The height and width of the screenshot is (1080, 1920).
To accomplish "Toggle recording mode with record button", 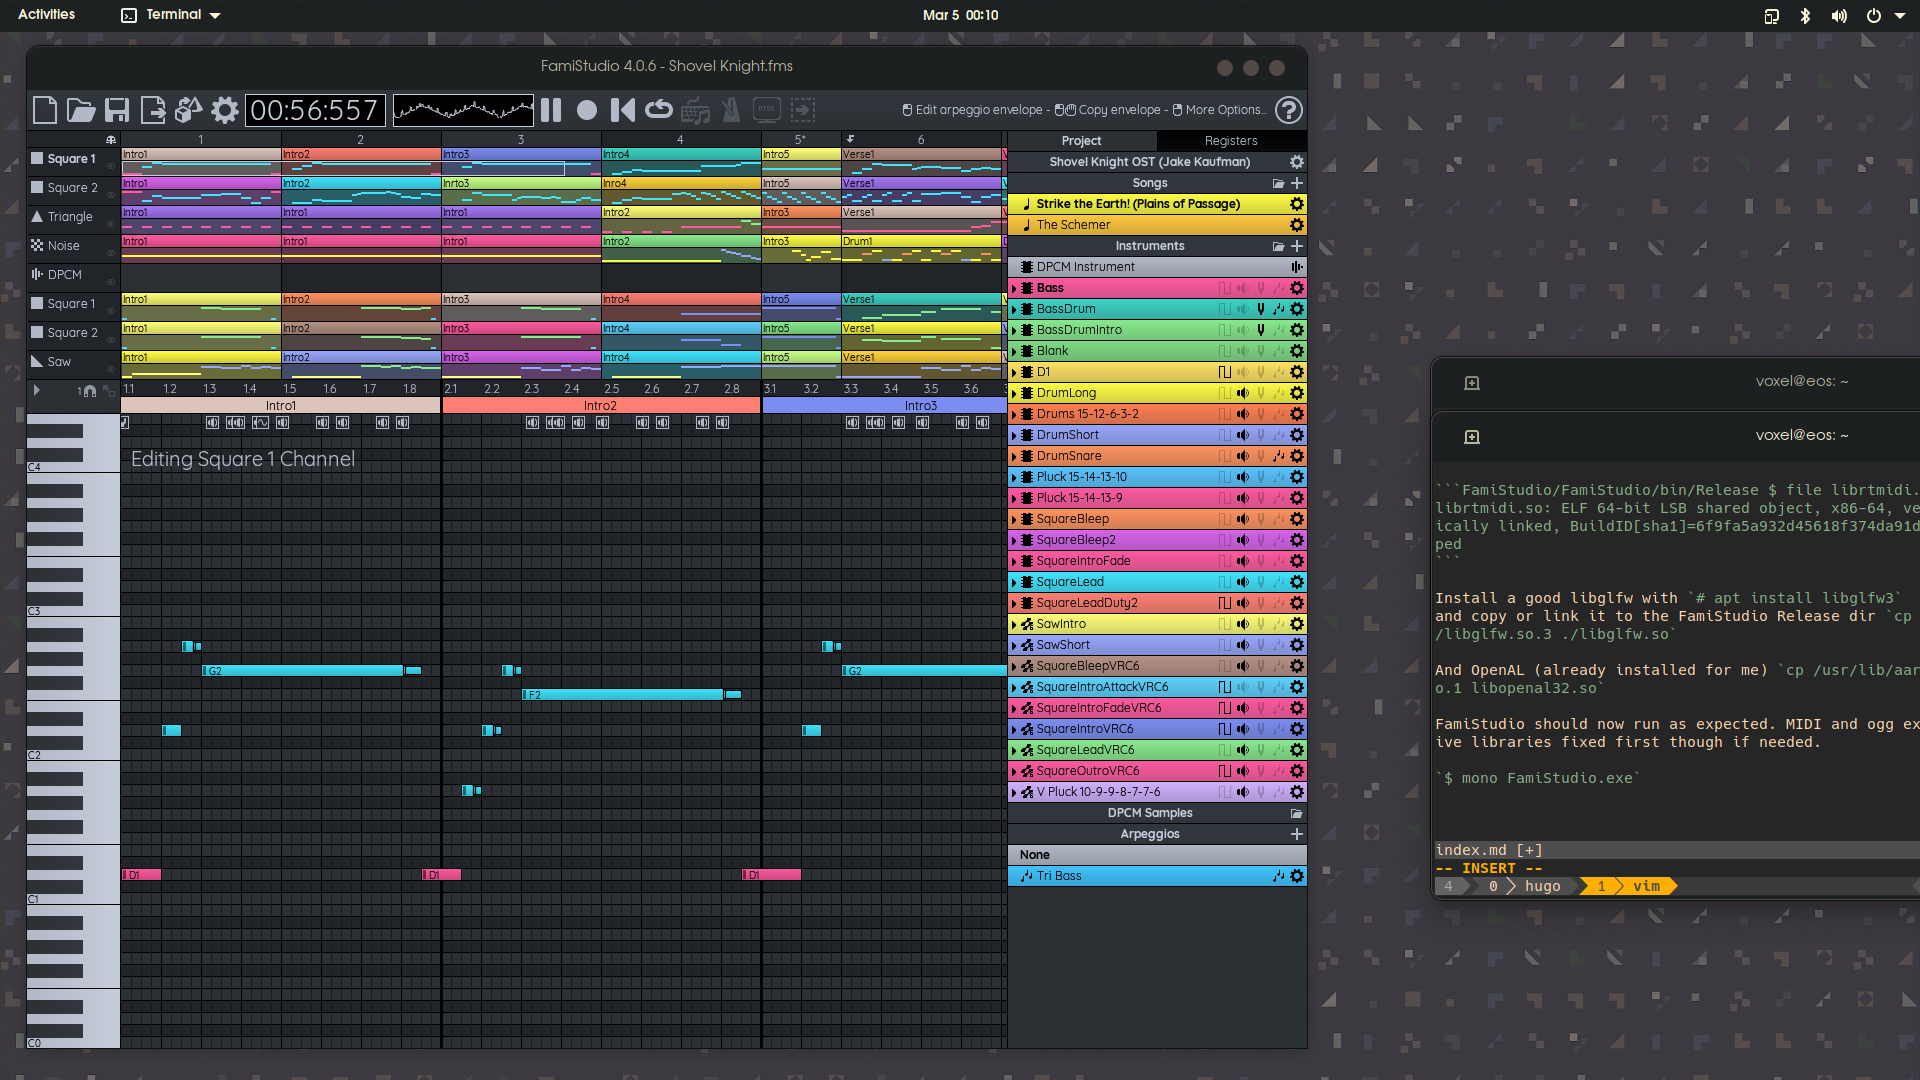I will [x=587, y=110].
